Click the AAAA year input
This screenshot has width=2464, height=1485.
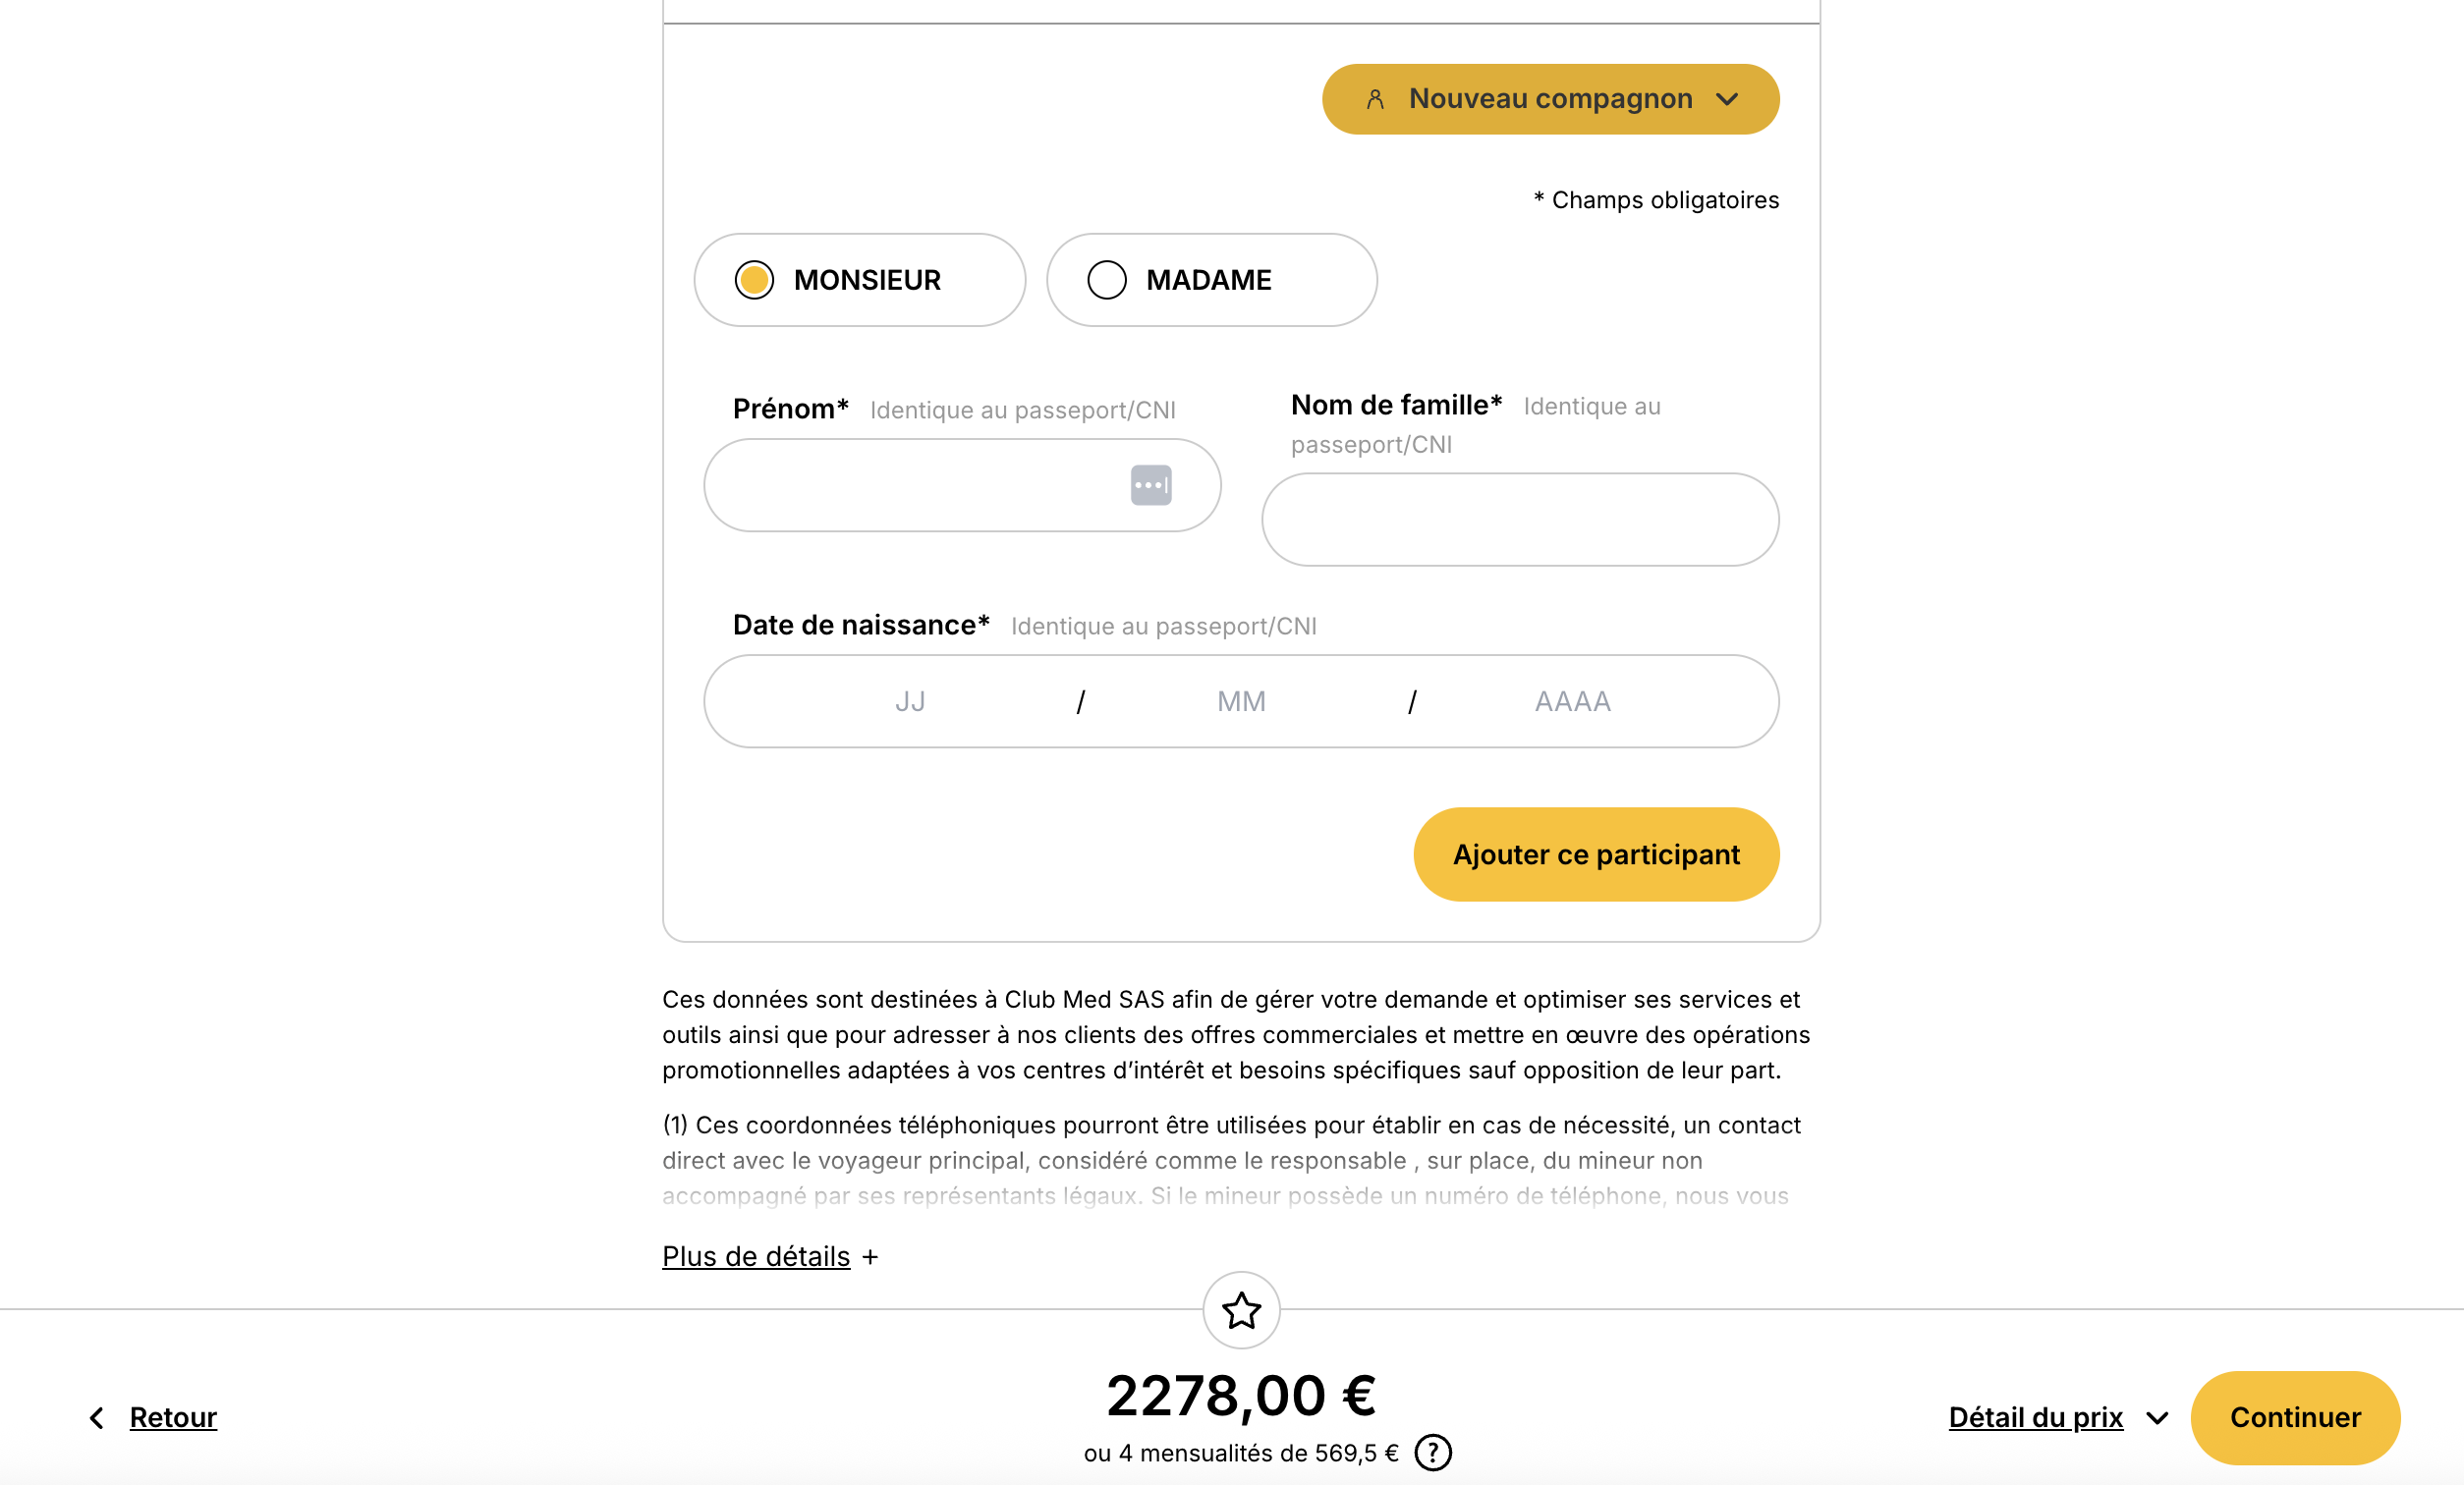click(1572, 701)
